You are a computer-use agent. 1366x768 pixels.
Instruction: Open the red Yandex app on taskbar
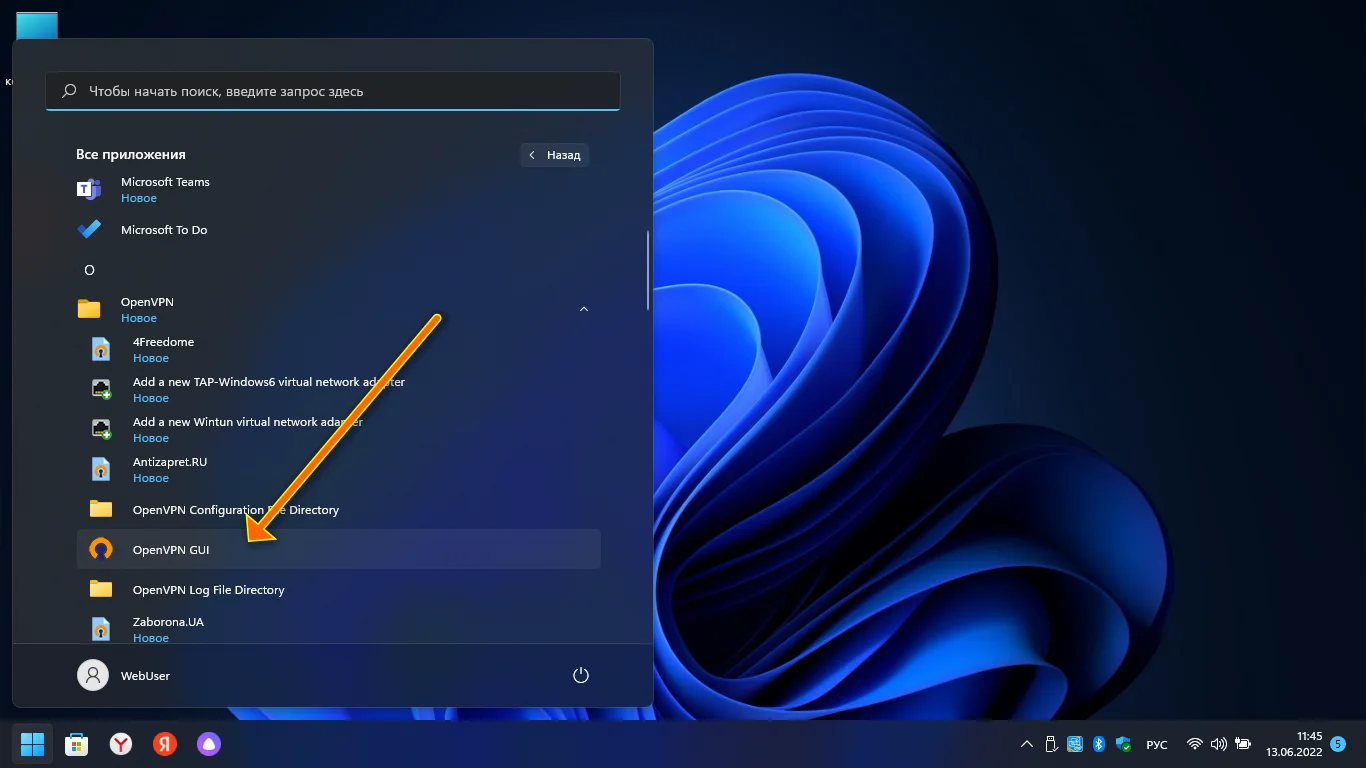tap(164, 743)
